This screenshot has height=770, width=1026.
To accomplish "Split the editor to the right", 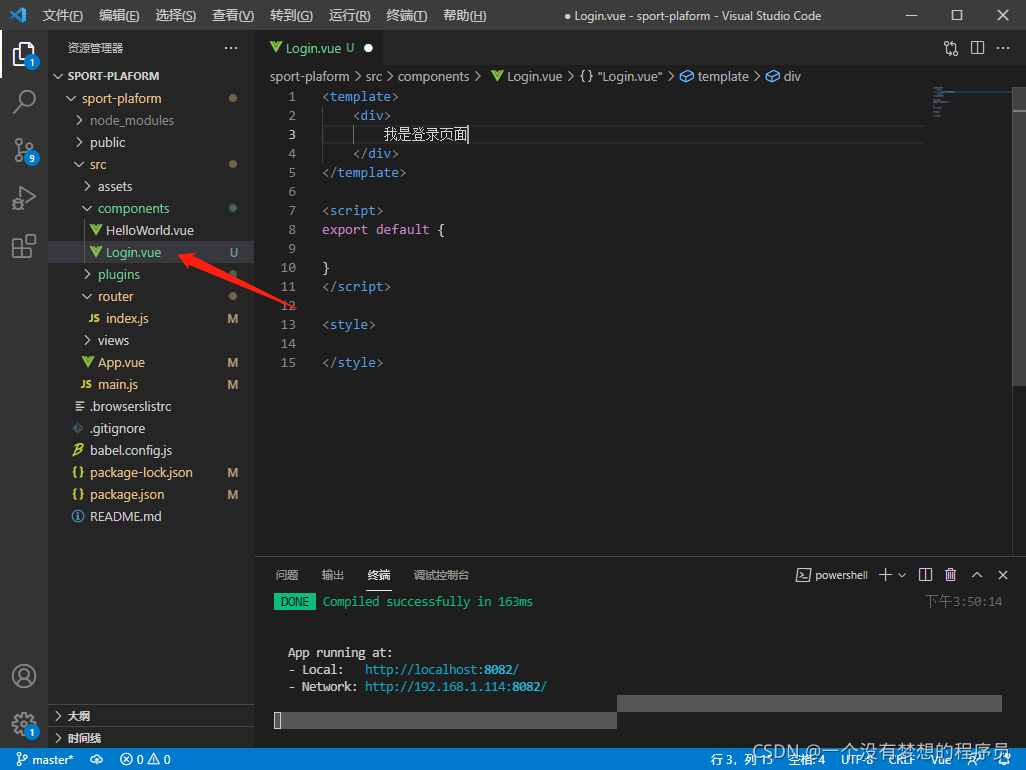I will (x=978, y=48).
